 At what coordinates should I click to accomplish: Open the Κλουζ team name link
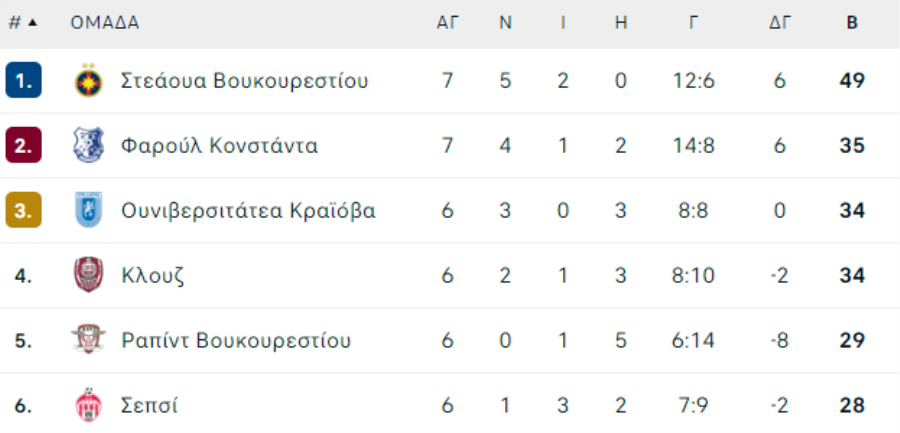(x=153, y=276)
